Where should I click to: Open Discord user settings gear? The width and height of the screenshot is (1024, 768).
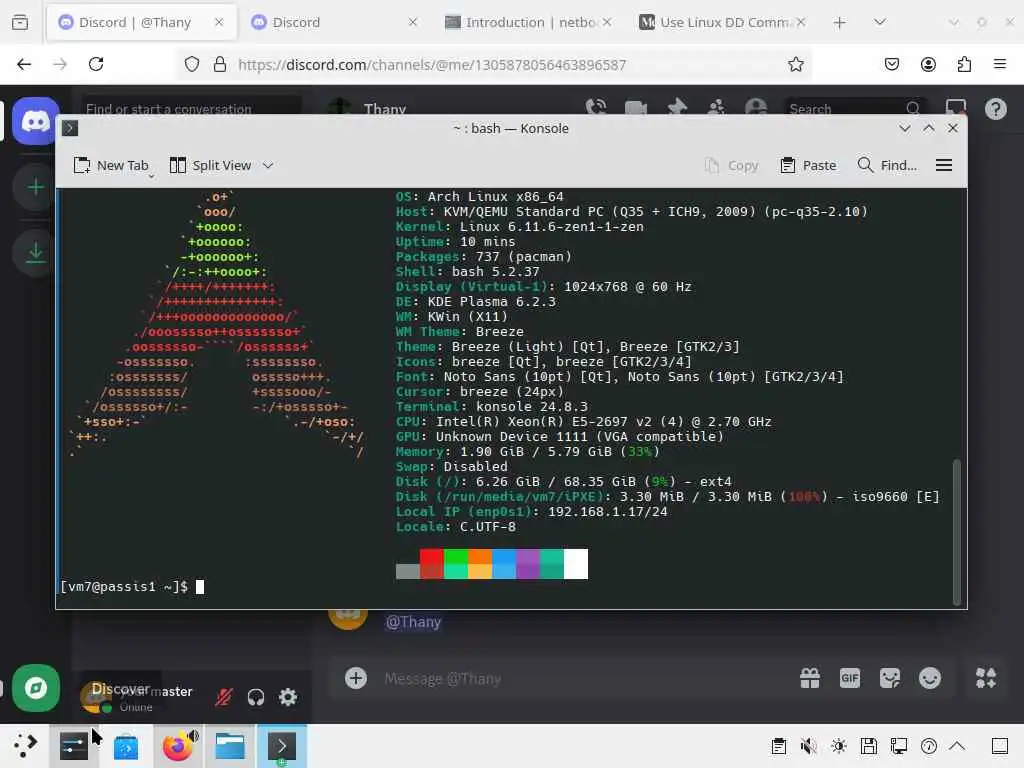[288, 697]
